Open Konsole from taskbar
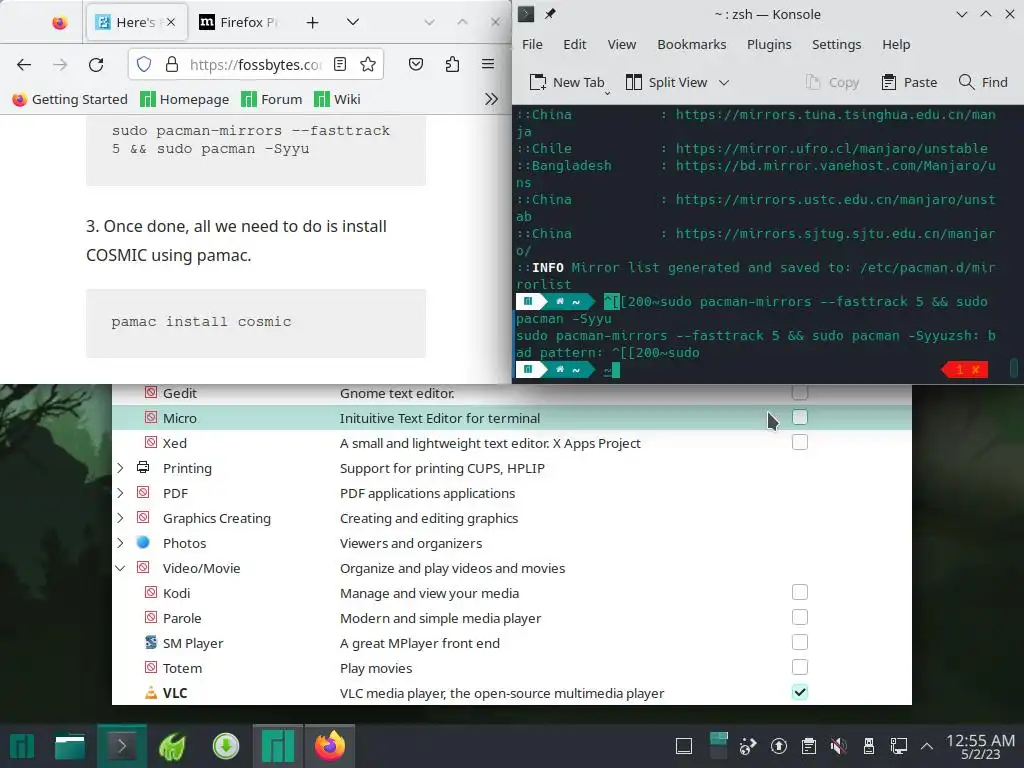Screen dimensions: 1024x768 click(121, 746)
